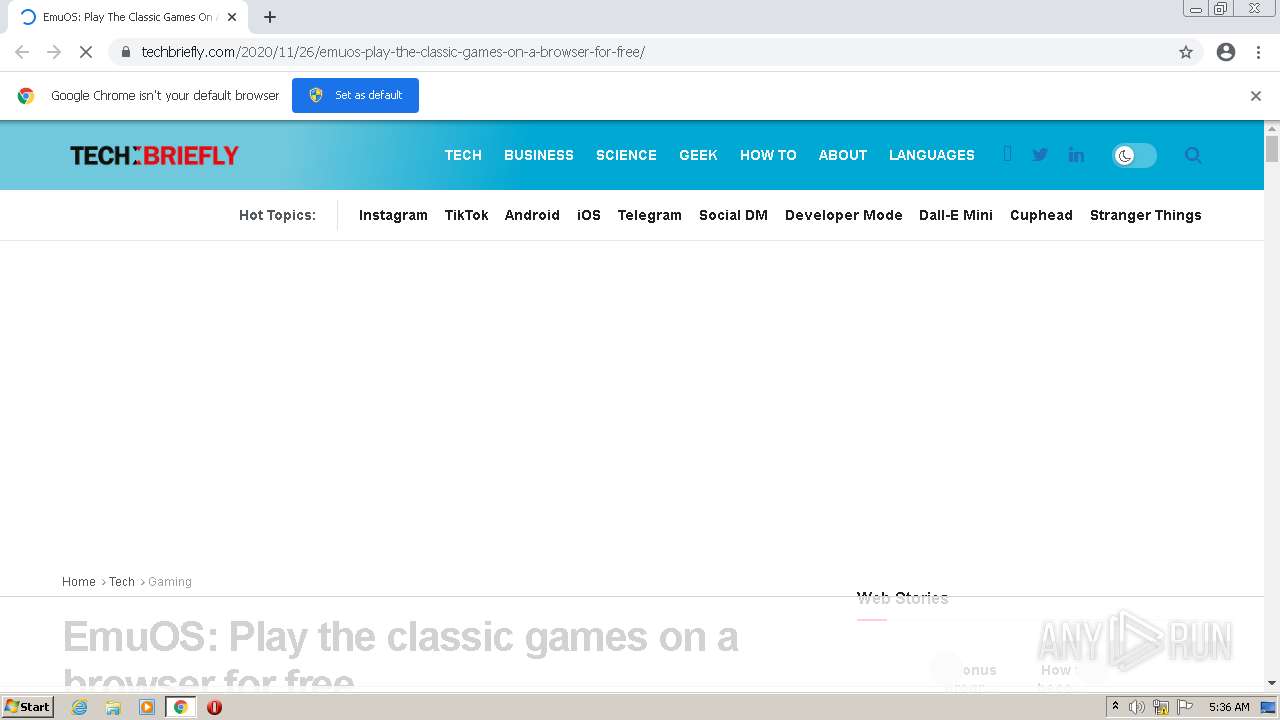This screenshot has width=1280, height=720.
Task: Click the Twitter icon in site header
Action: (x=1040, y=155)
